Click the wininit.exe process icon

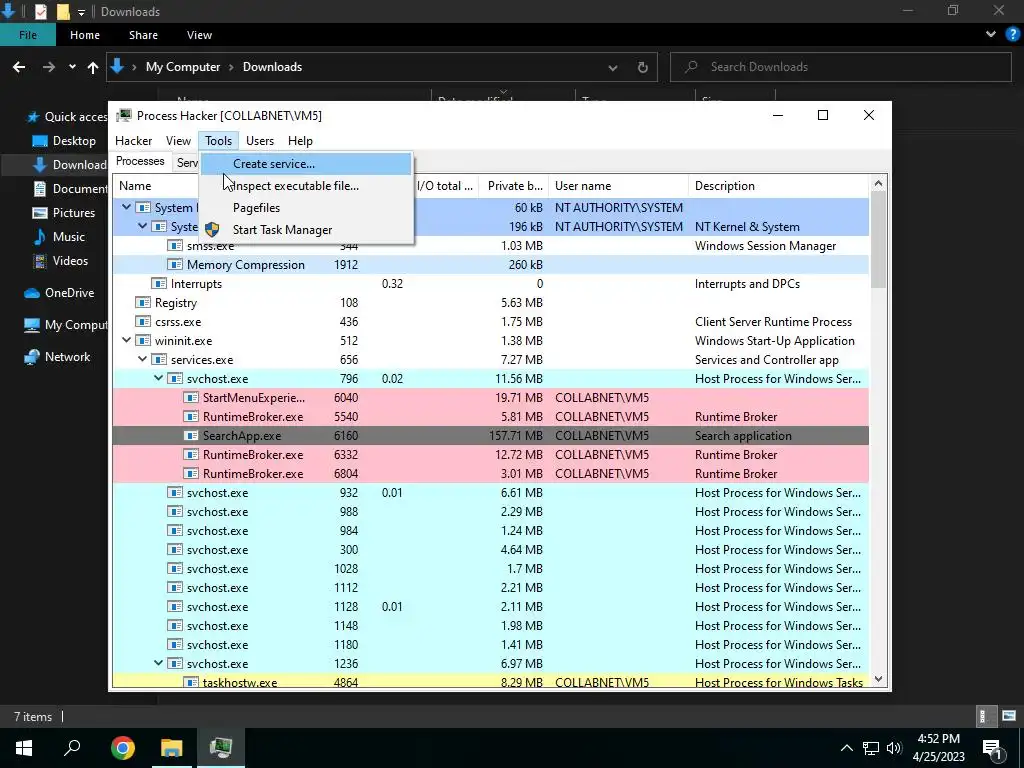142,341
